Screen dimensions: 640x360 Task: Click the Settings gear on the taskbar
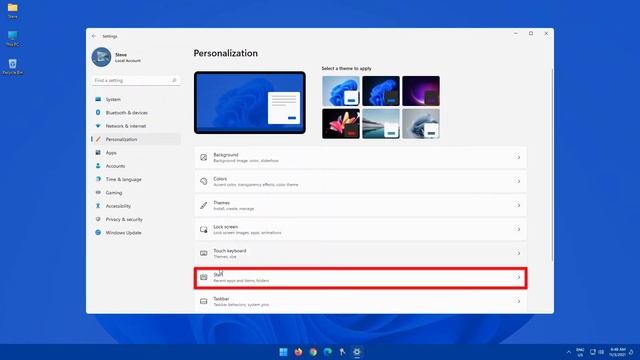(x=357, y=352)
